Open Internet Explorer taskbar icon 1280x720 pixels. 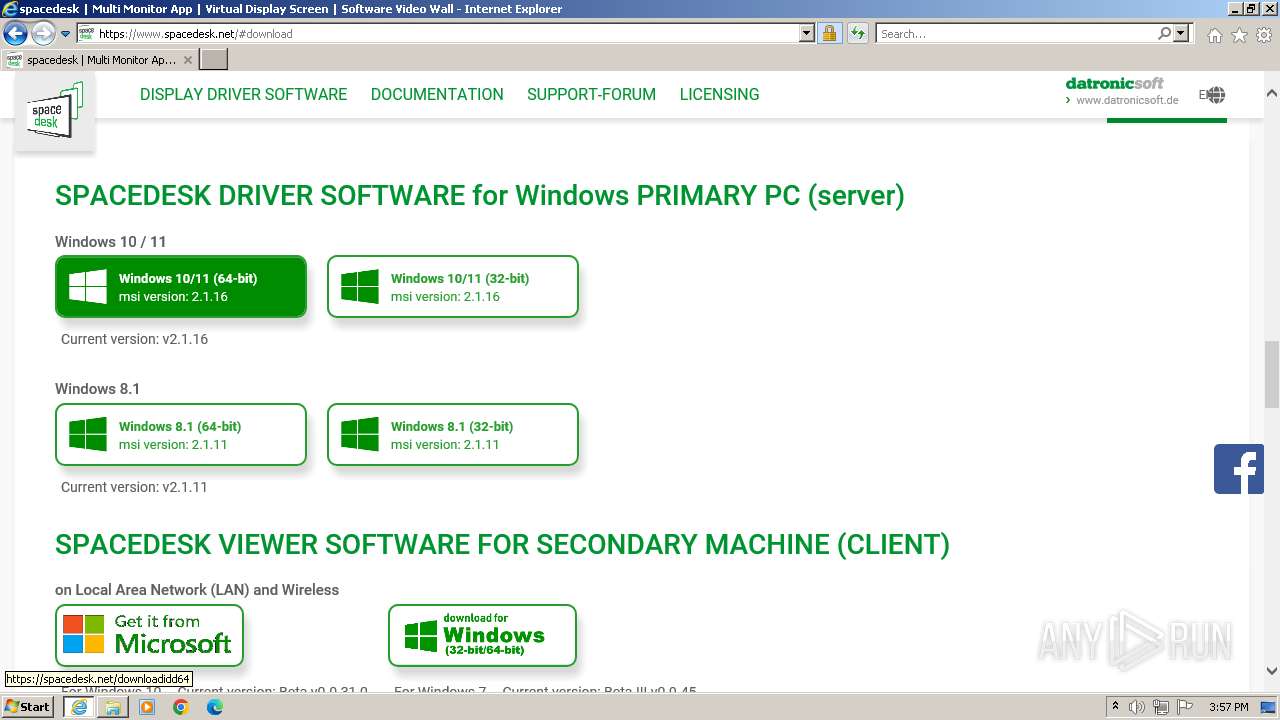(79, 707)
